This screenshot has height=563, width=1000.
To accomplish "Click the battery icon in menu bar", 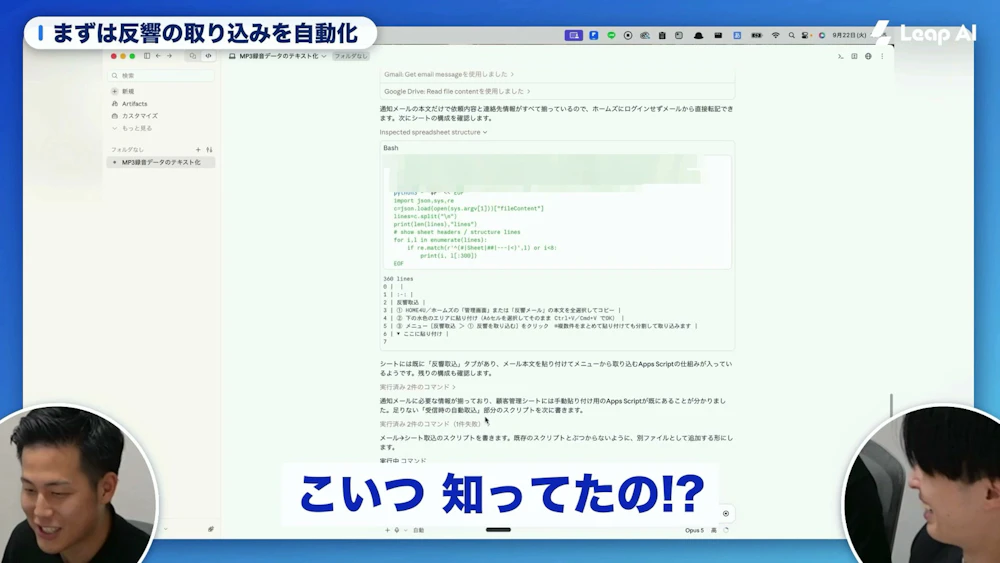I will click(x=756, y=36).
